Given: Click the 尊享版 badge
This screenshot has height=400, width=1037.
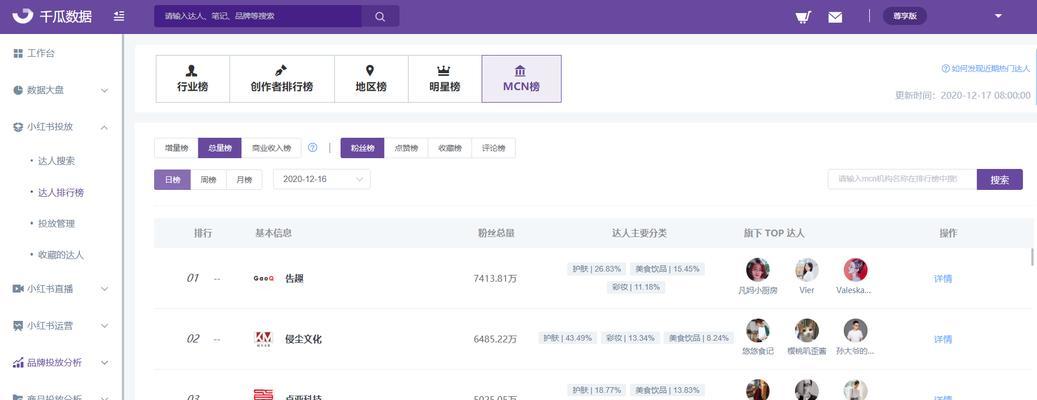Looking at the screenshot, I should (x=905, y=17).
